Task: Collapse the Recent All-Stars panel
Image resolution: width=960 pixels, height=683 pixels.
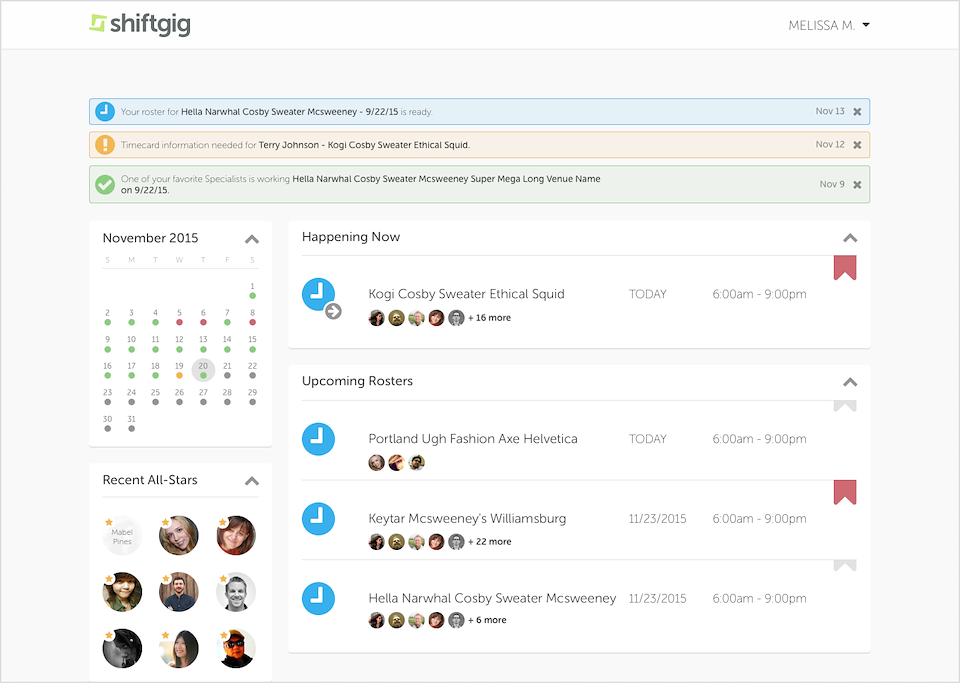Action: [252, 480]
